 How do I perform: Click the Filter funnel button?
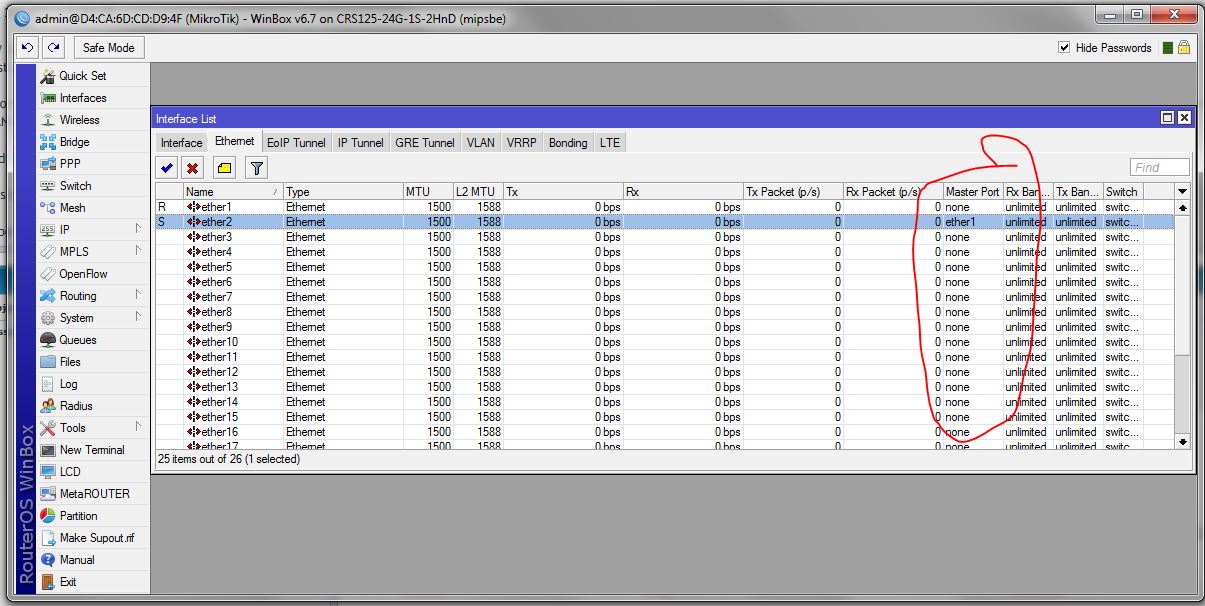click(256, 168)
